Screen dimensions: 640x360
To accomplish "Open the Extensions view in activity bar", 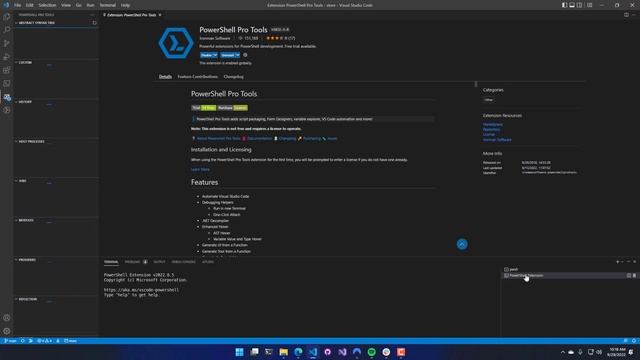I will pos(7,70).
